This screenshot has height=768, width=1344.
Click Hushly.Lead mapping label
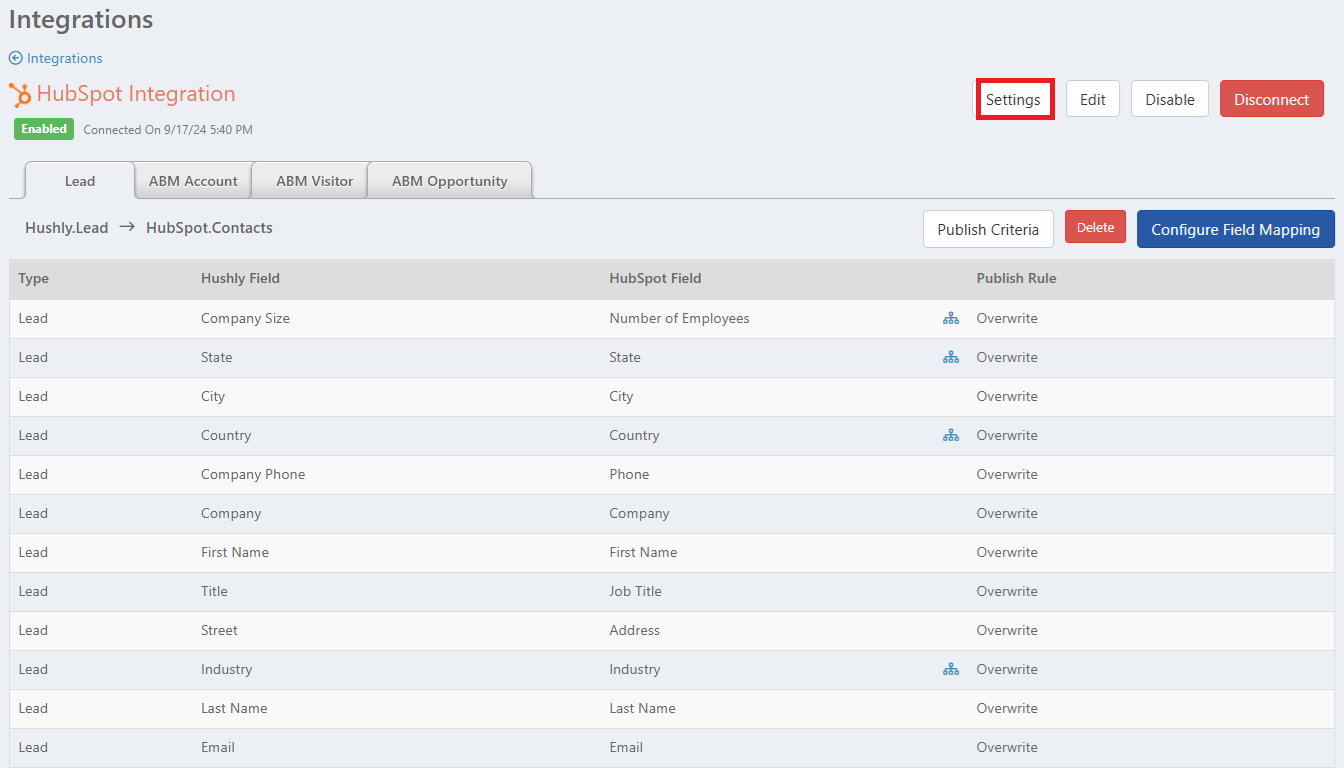66,228
